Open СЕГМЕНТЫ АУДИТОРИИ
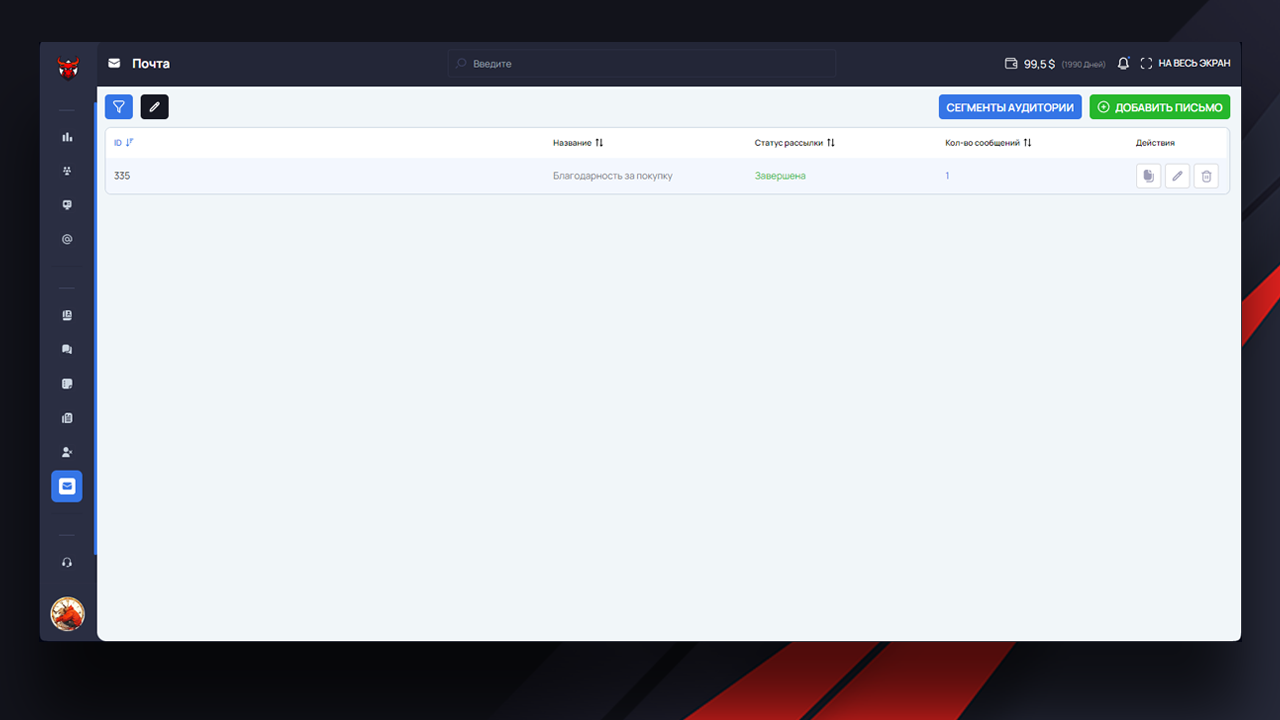The height and width of the screenshot is (720, 1280). coord(1010,107)
